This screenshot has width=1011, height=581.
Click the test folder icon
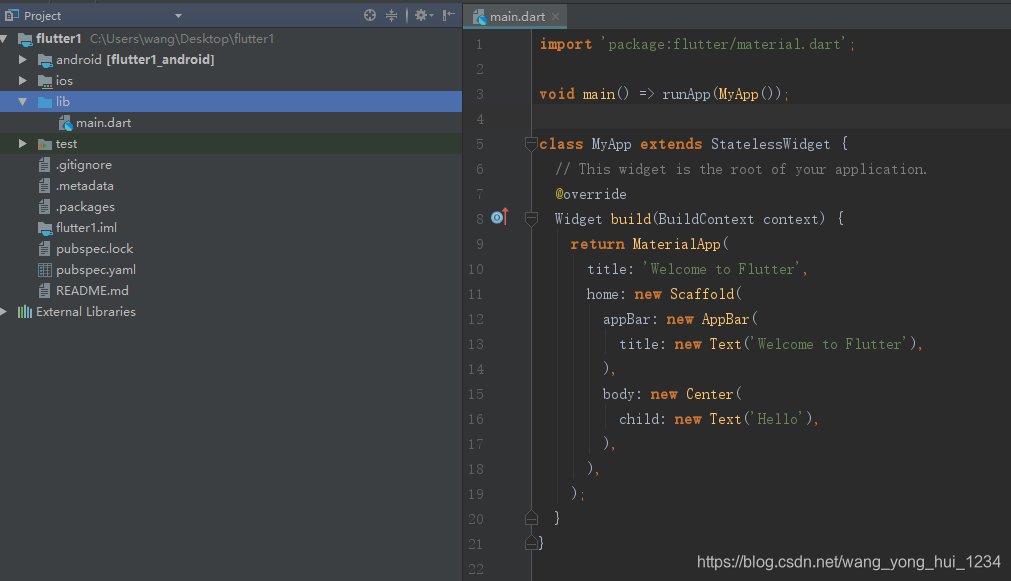[45, 144]
